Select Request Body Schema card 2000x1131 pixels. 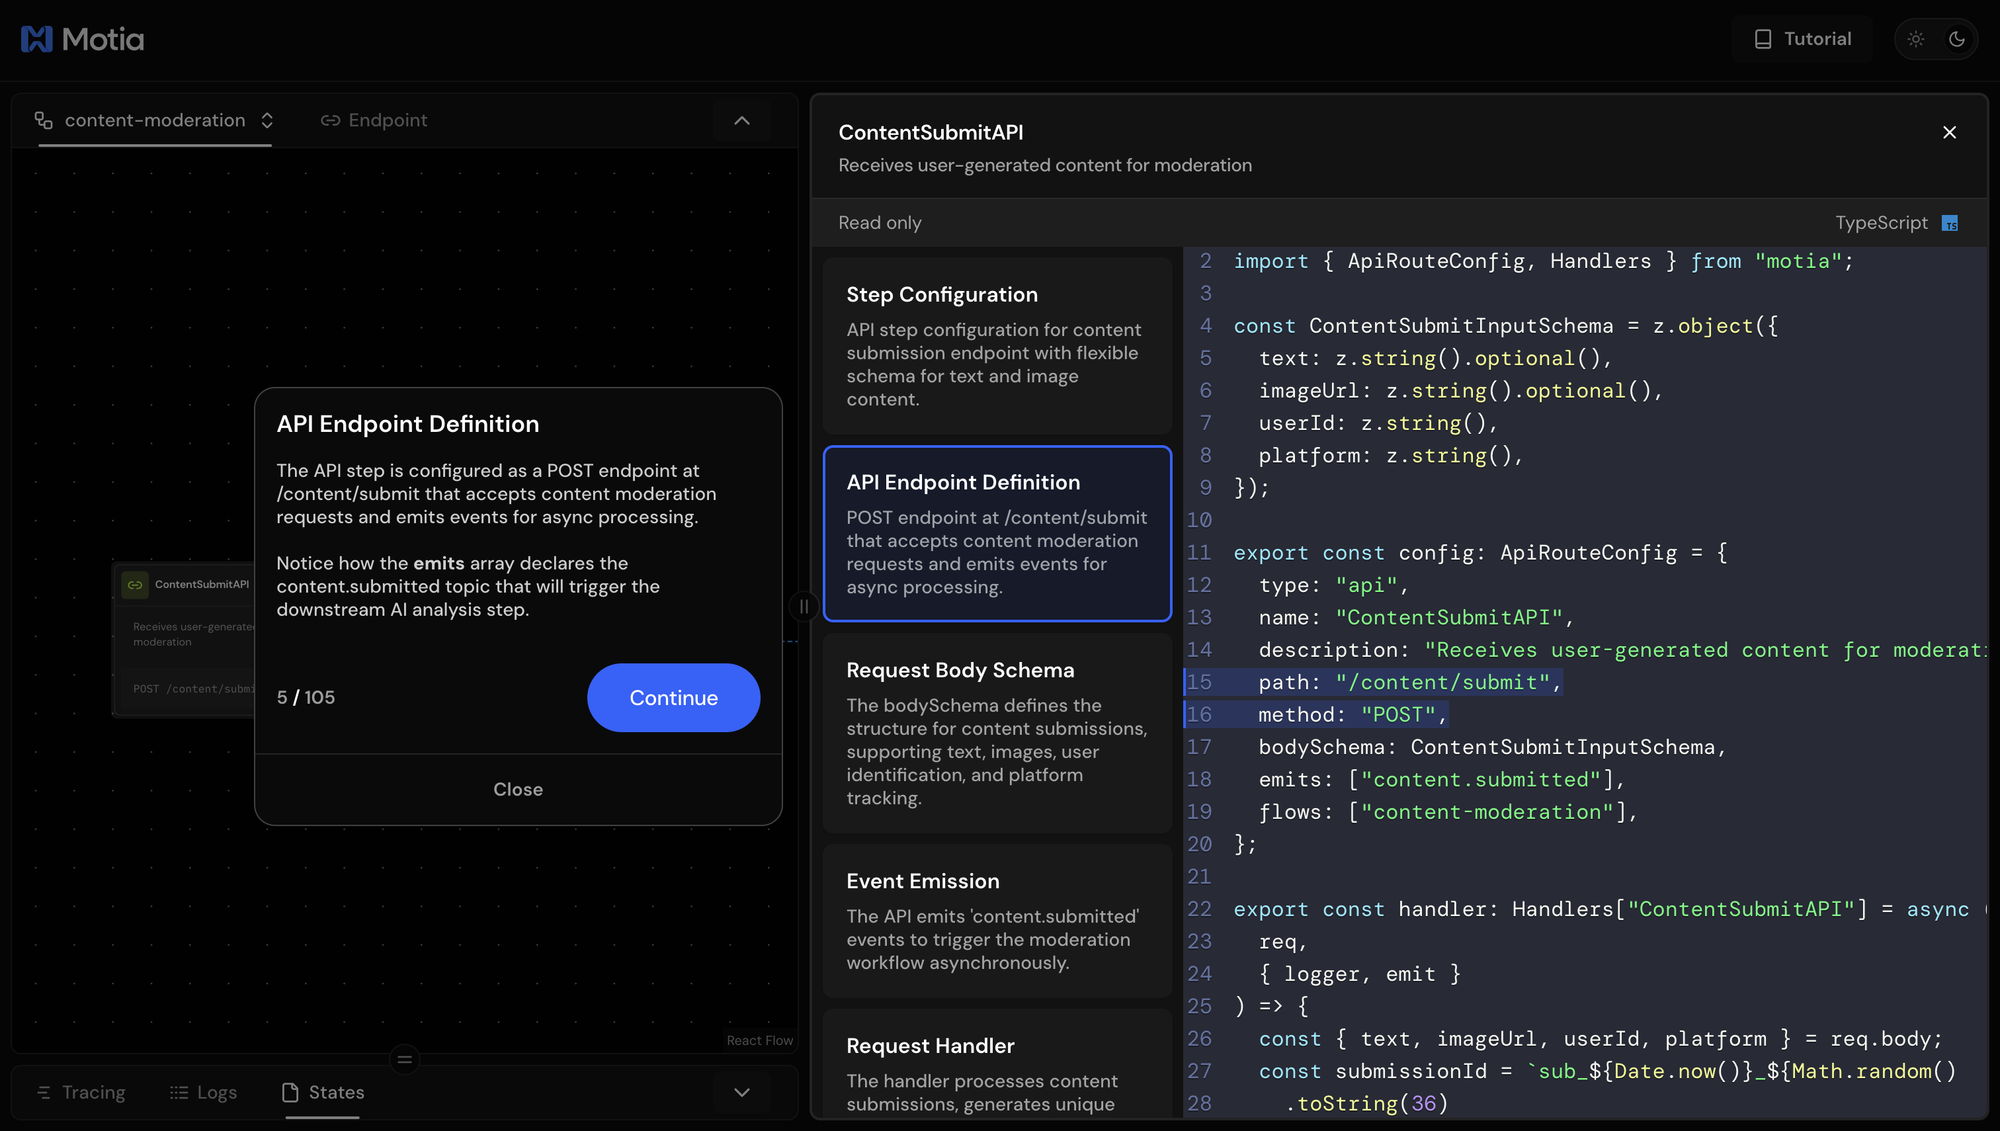[x=997, y=732]
